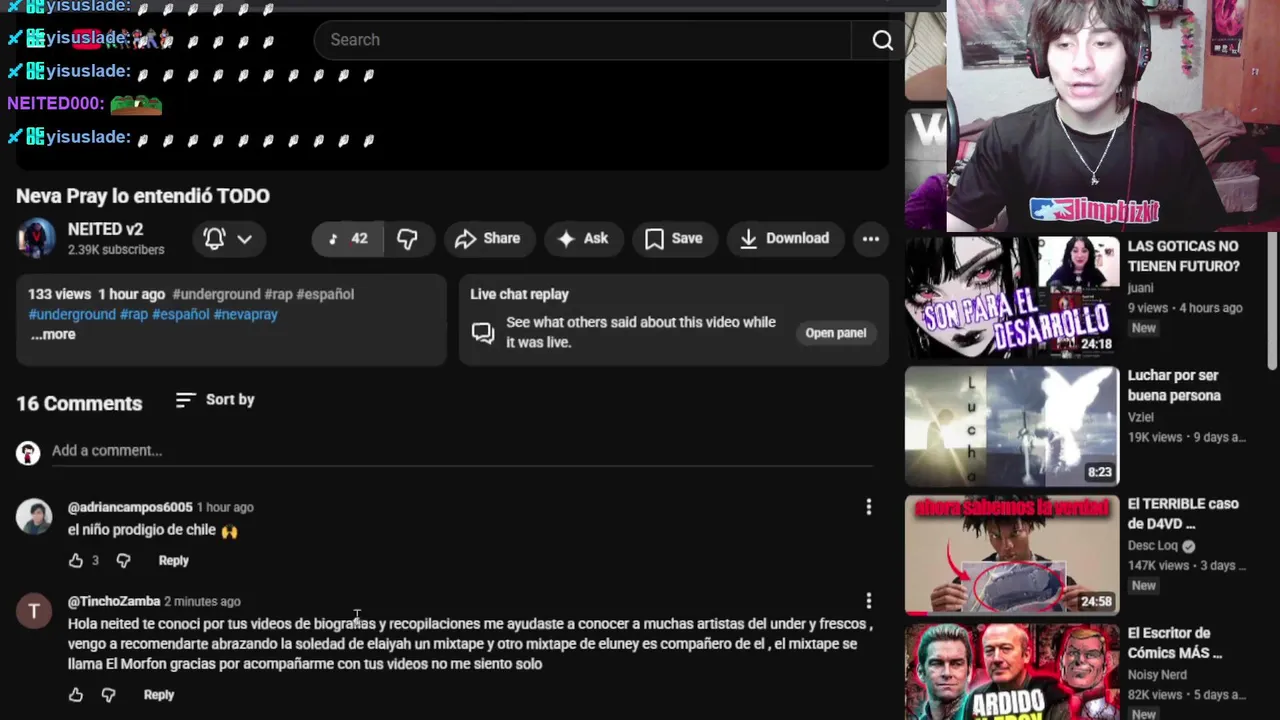Dislike the Neva Pray video

point(407,238)
